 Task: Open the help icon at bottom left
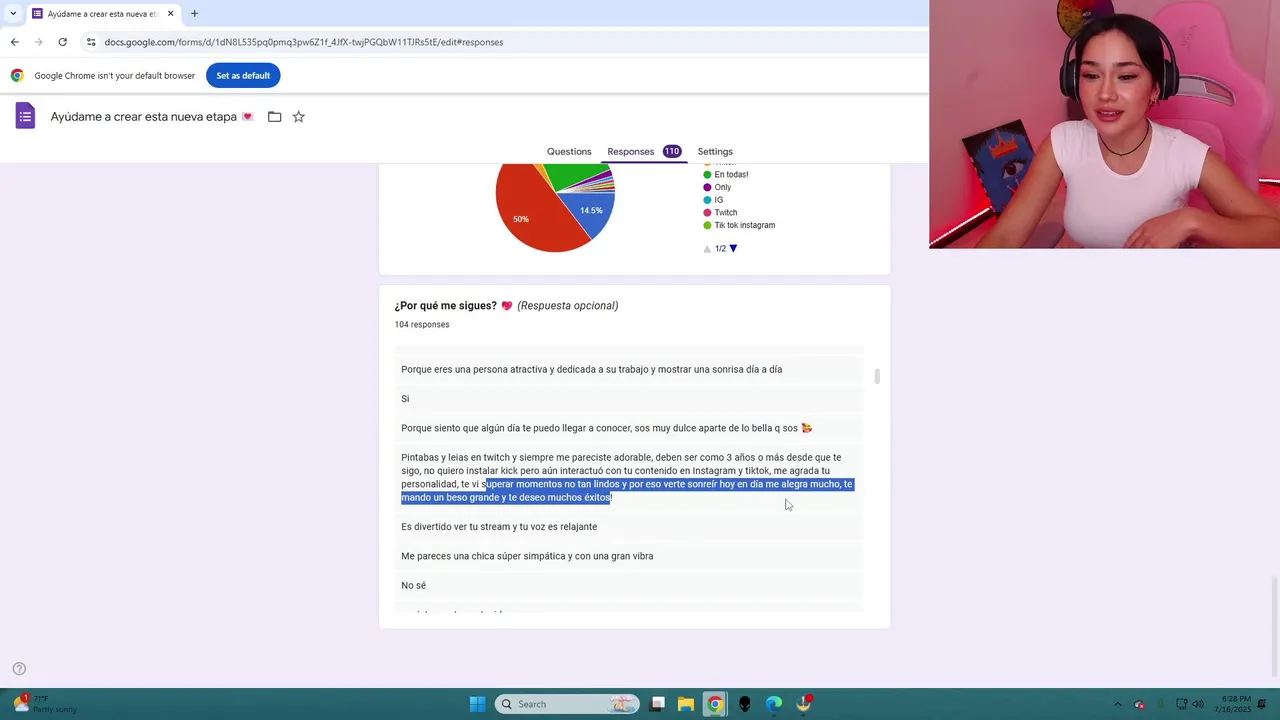[18, 669]
